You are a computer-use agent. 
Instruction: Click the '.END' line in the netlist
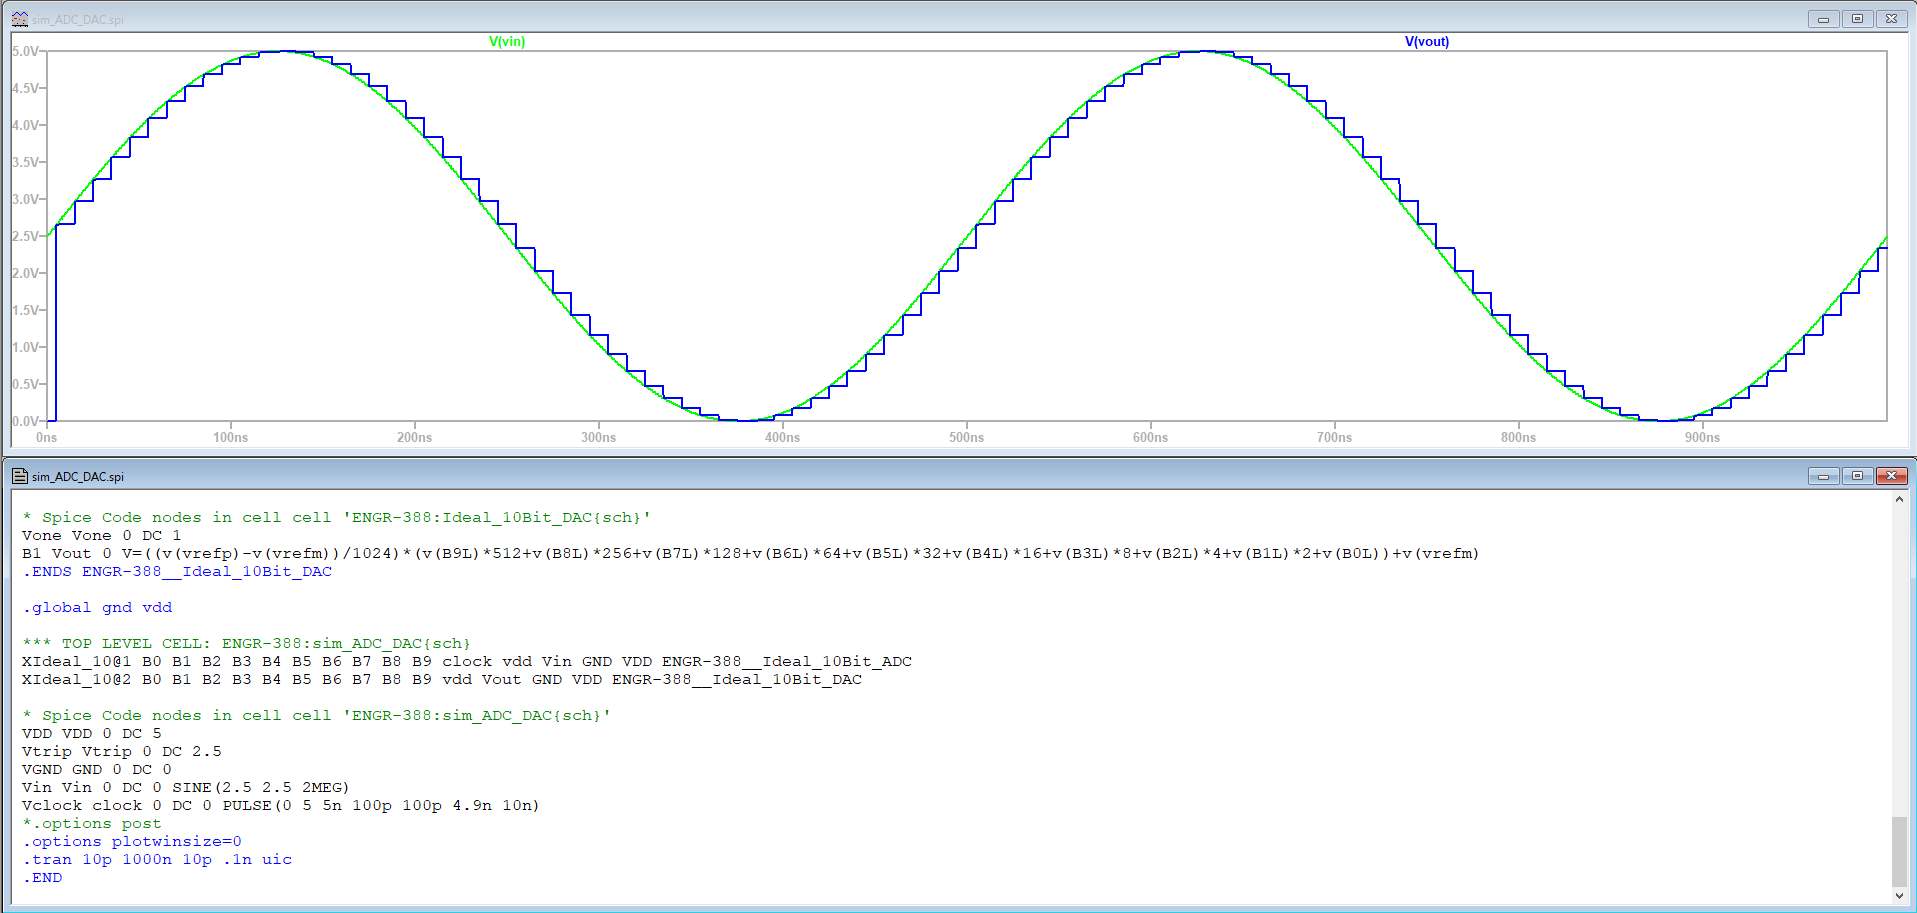(x=42, y=877)
